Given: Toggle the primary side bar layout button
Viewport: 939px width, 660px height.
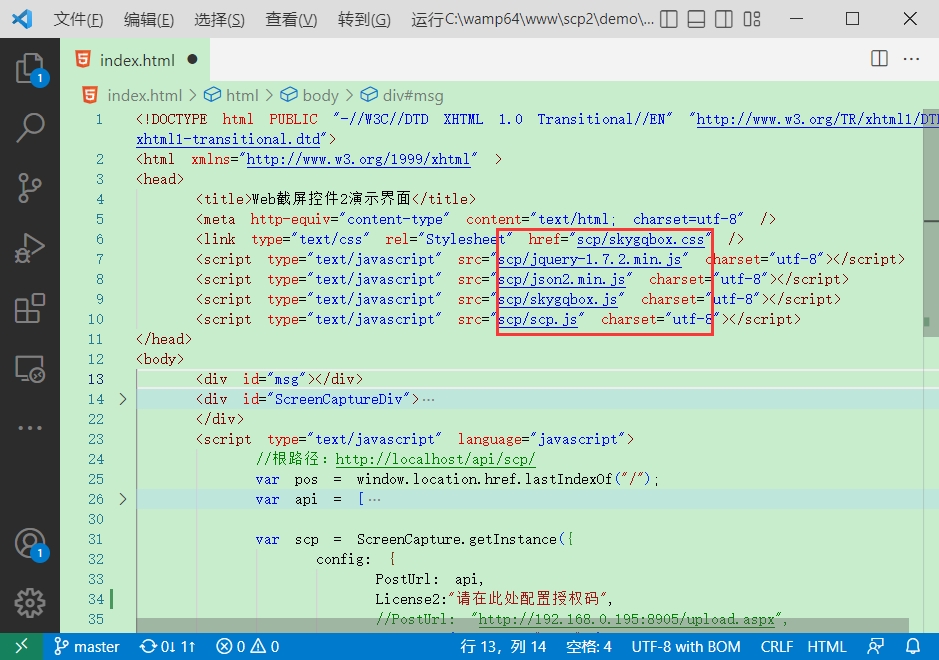Looking at the screenshot, I should [x=668, y=19].
